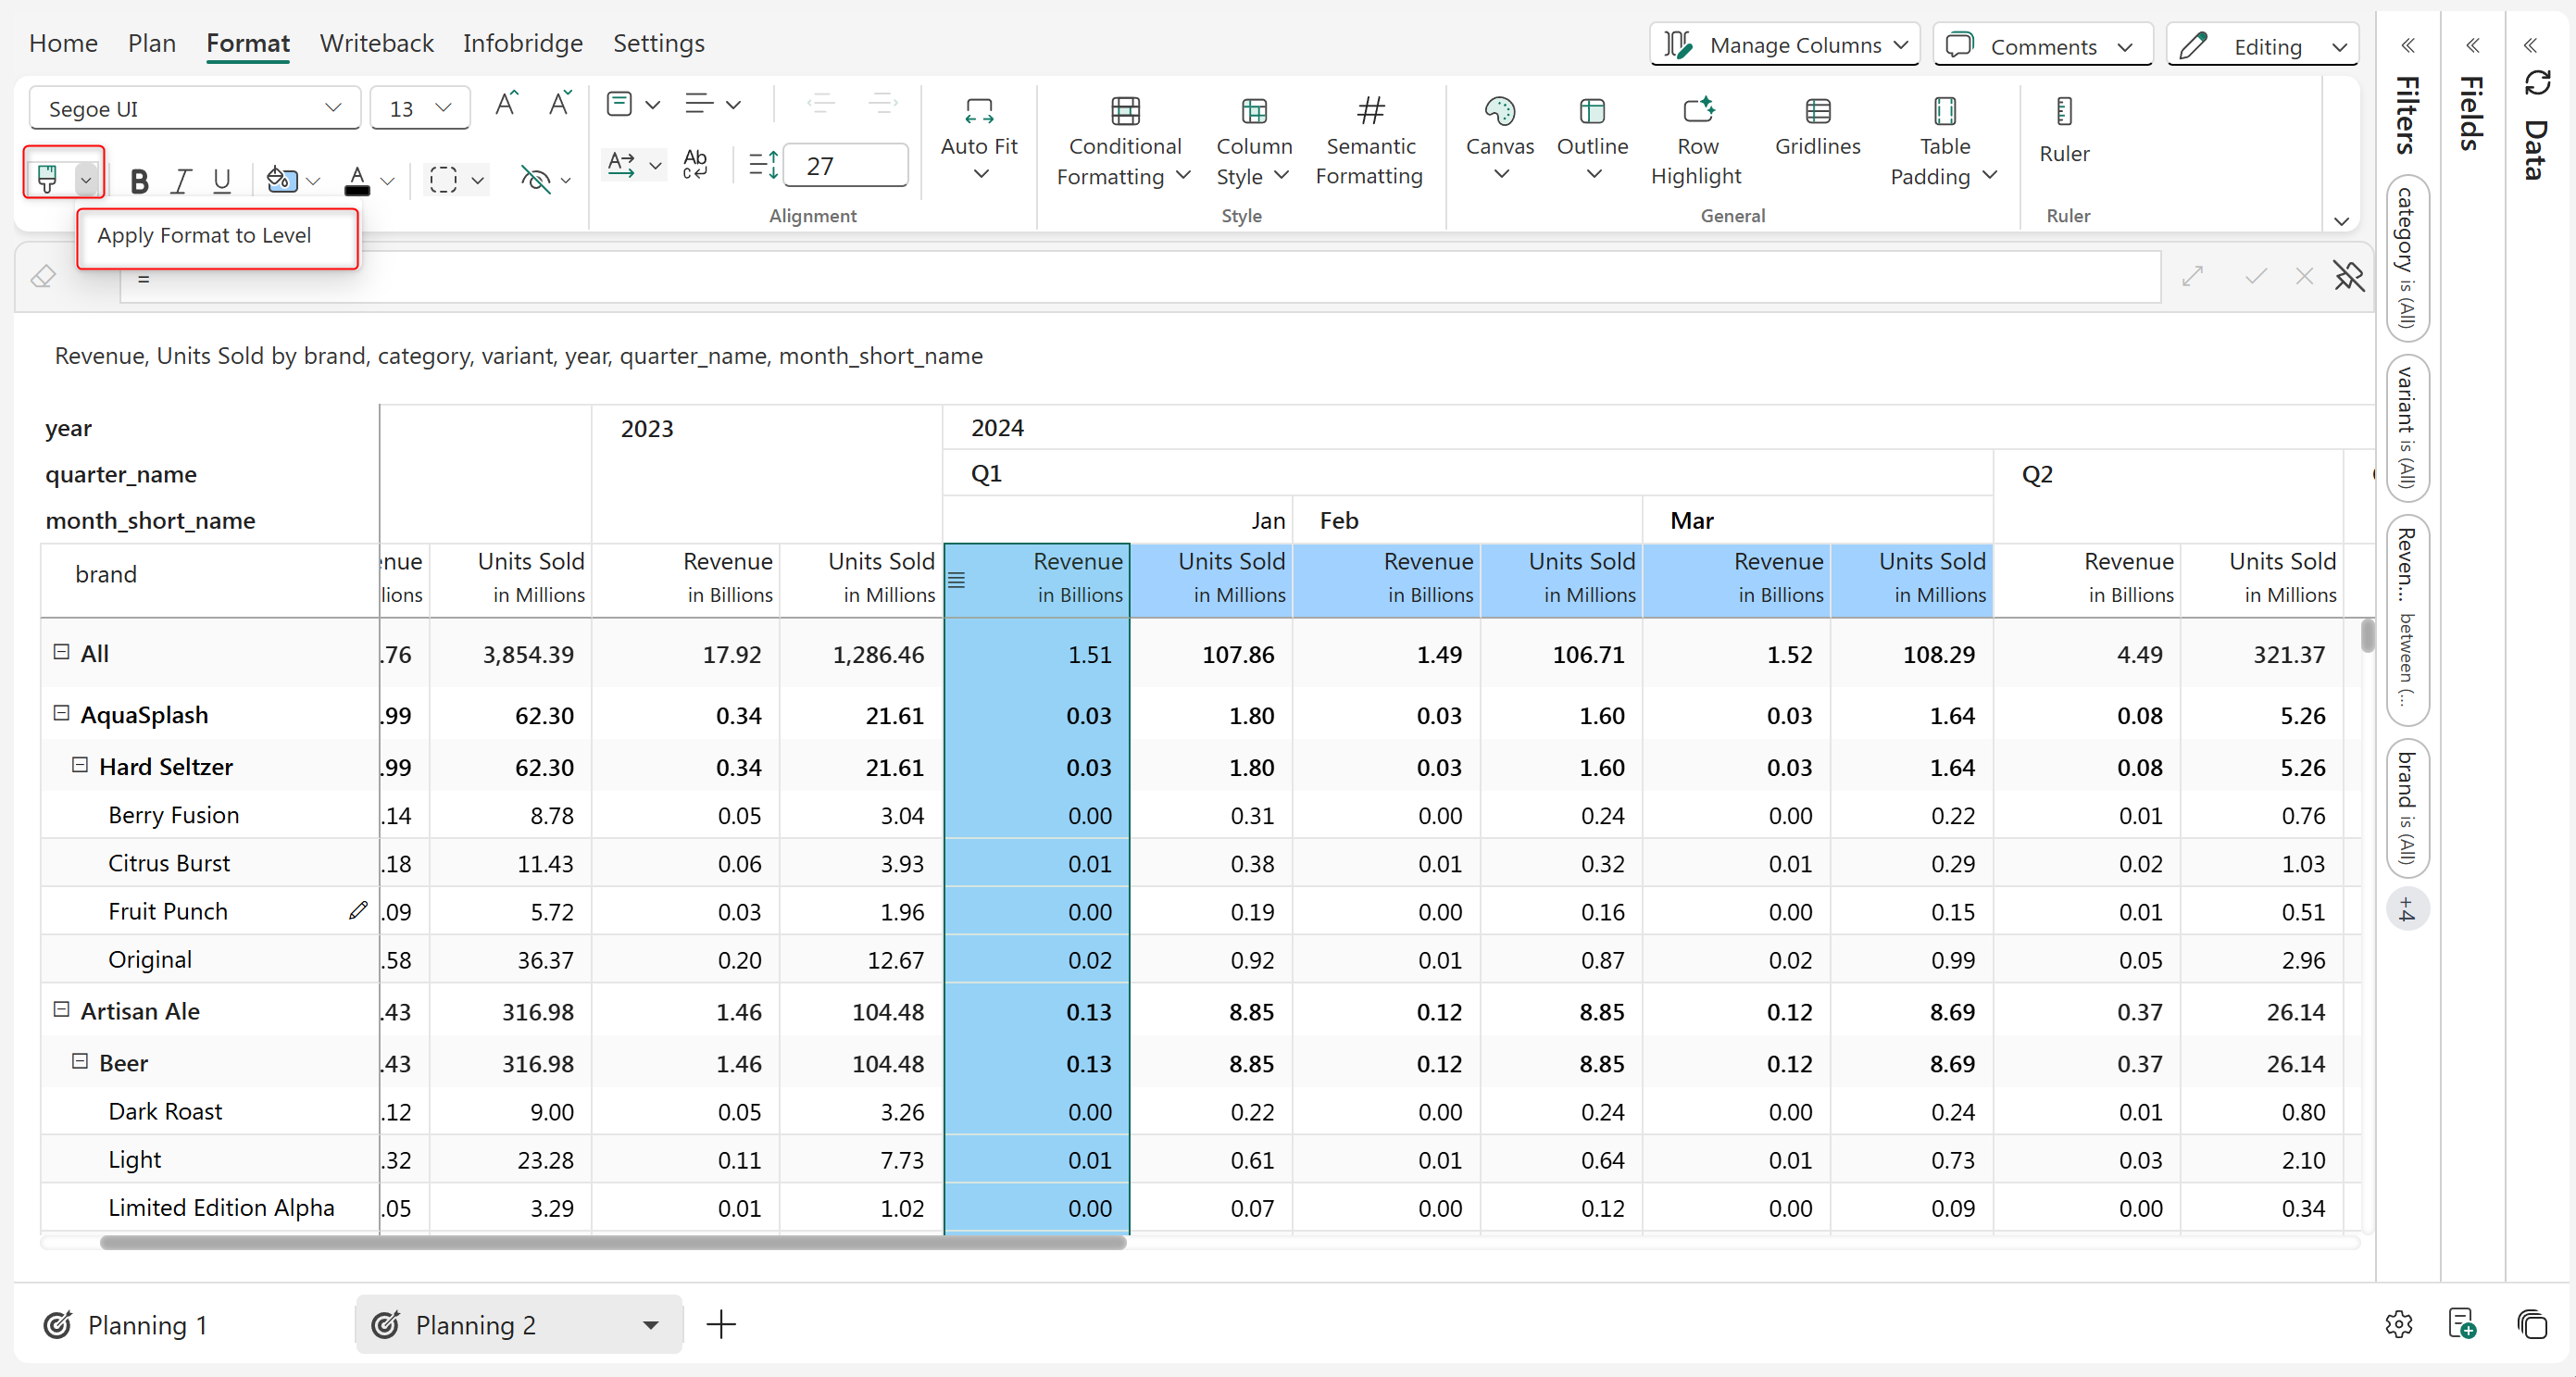Switch to the Writeback tab
This screenshot has width=2576, height=1377.
(376, 43)
